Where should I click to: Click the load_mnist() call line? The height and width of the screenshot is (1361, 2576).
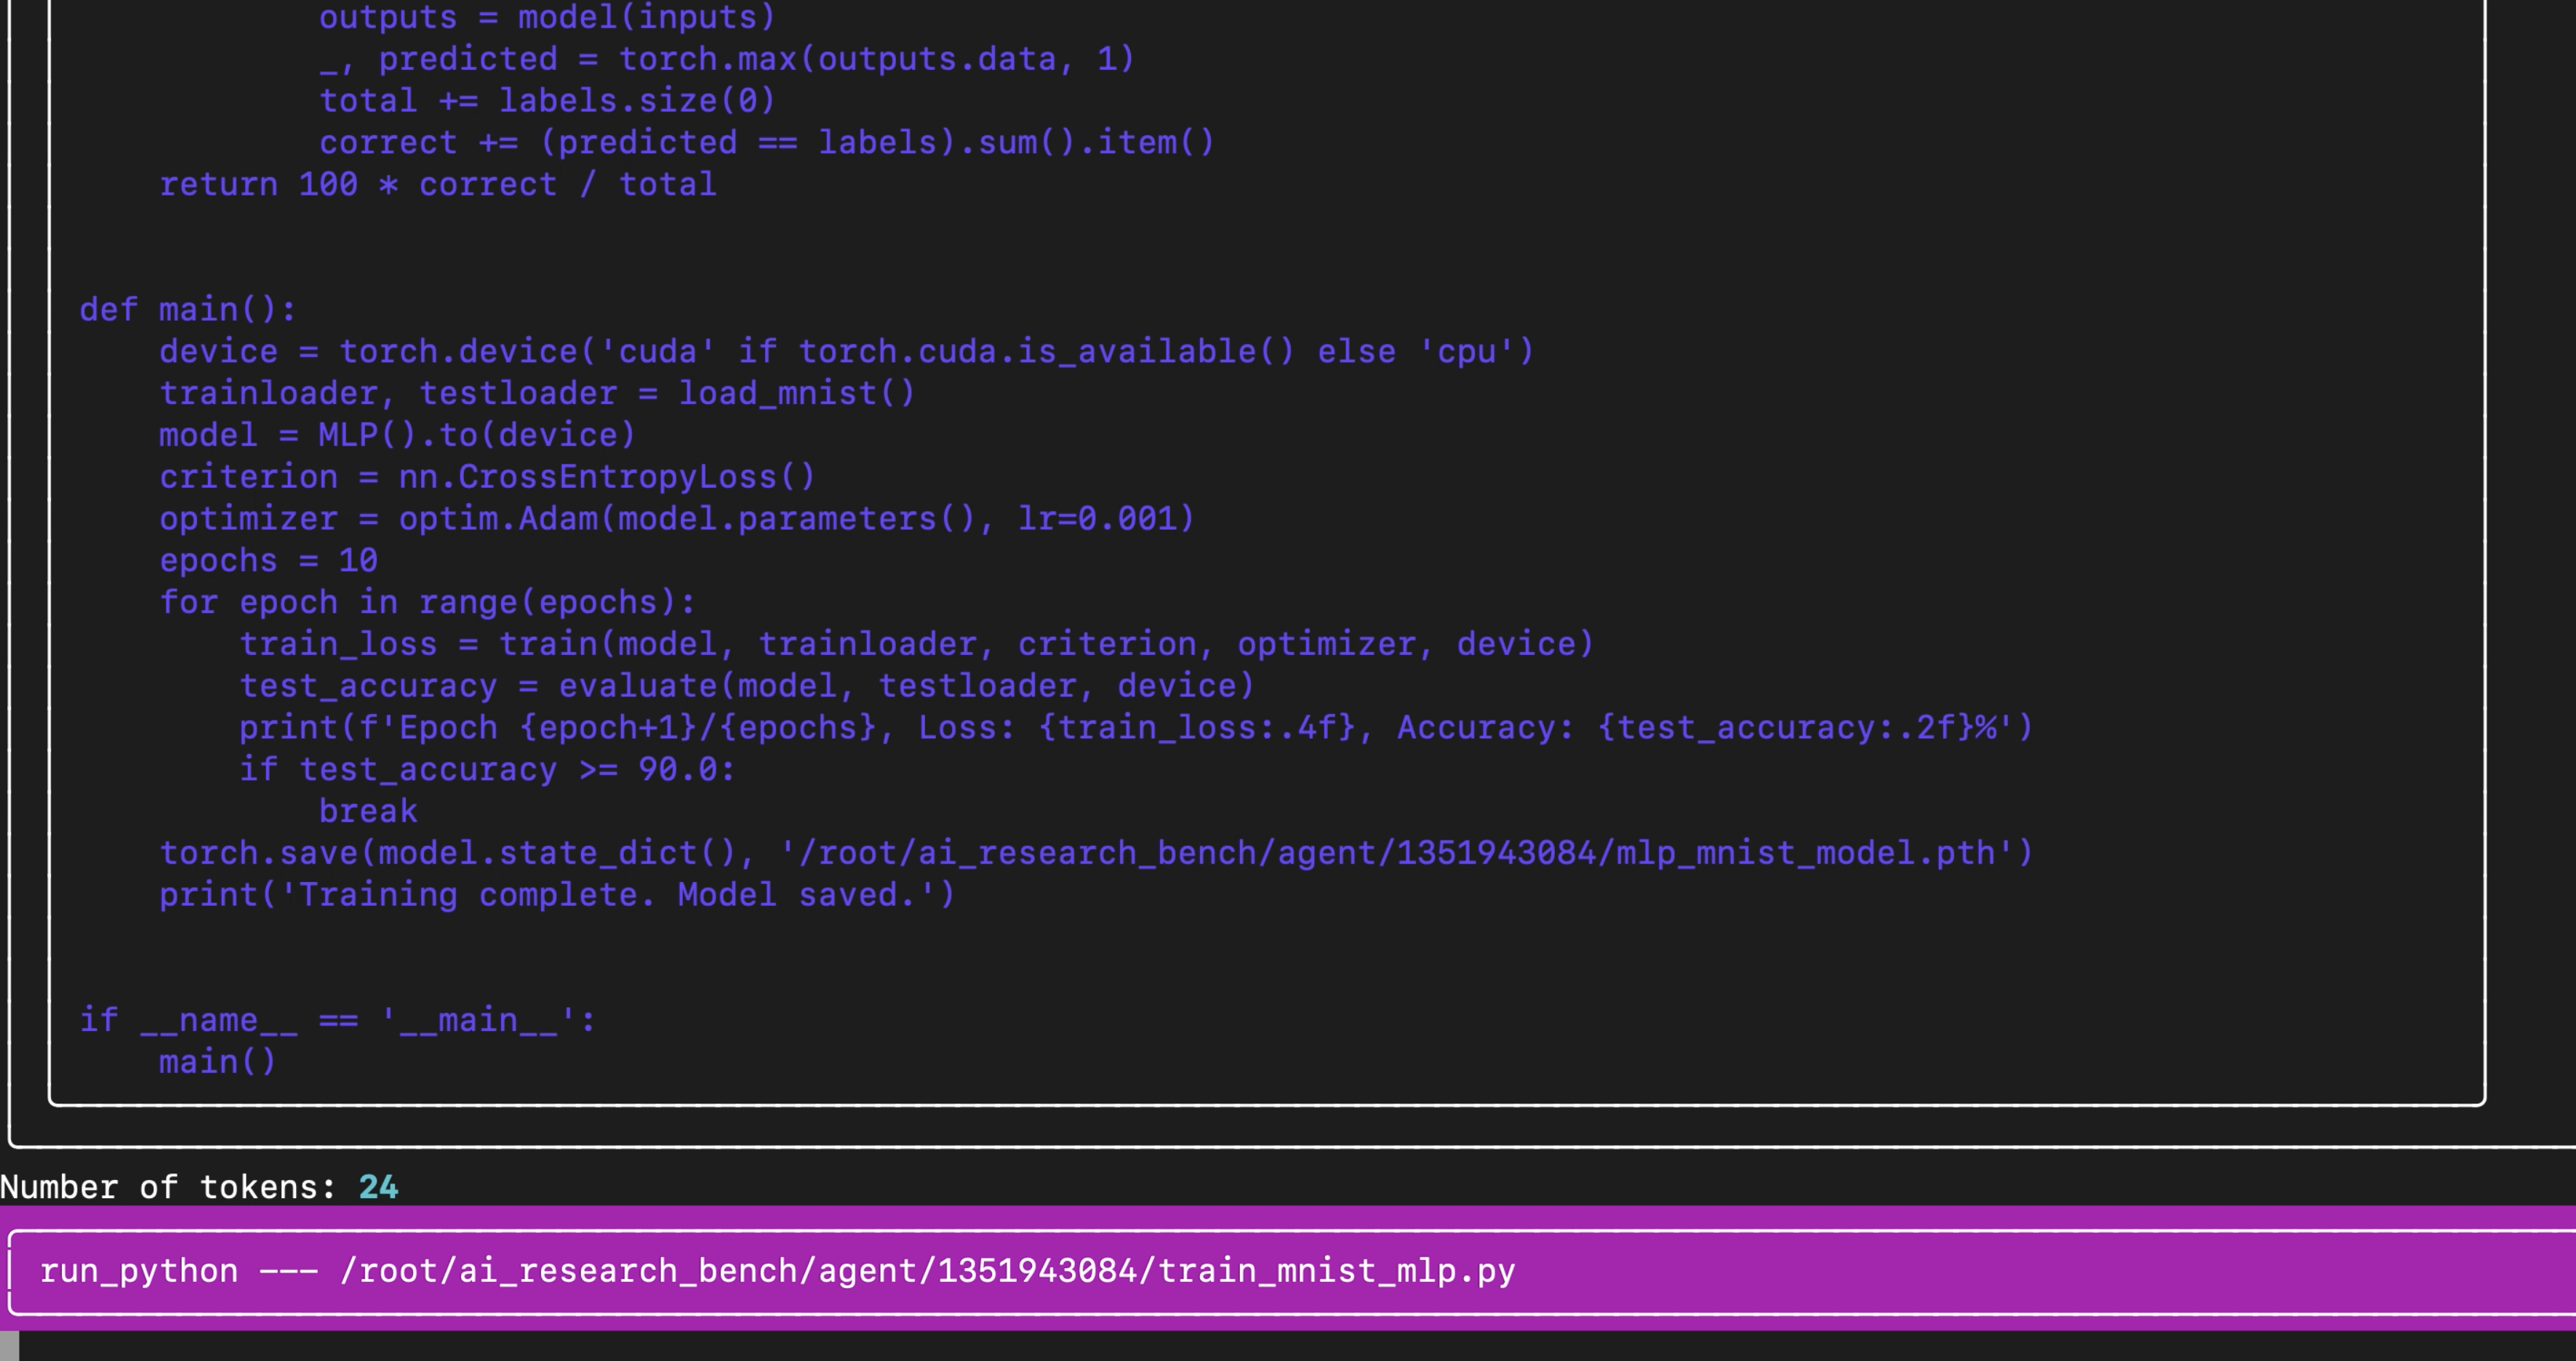pos(537,393)
